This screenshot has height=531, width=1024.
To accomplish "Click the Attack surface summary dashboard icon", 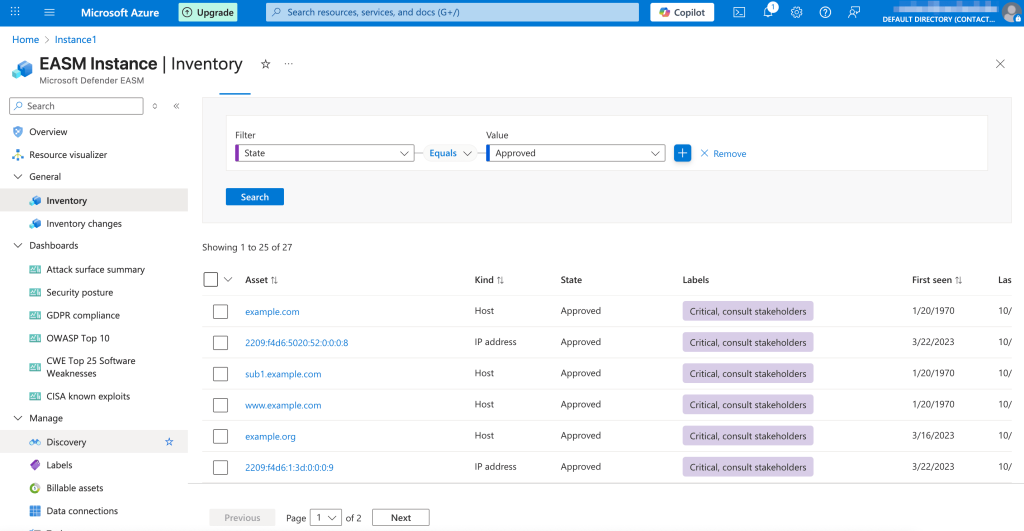I will click(35, 269).
